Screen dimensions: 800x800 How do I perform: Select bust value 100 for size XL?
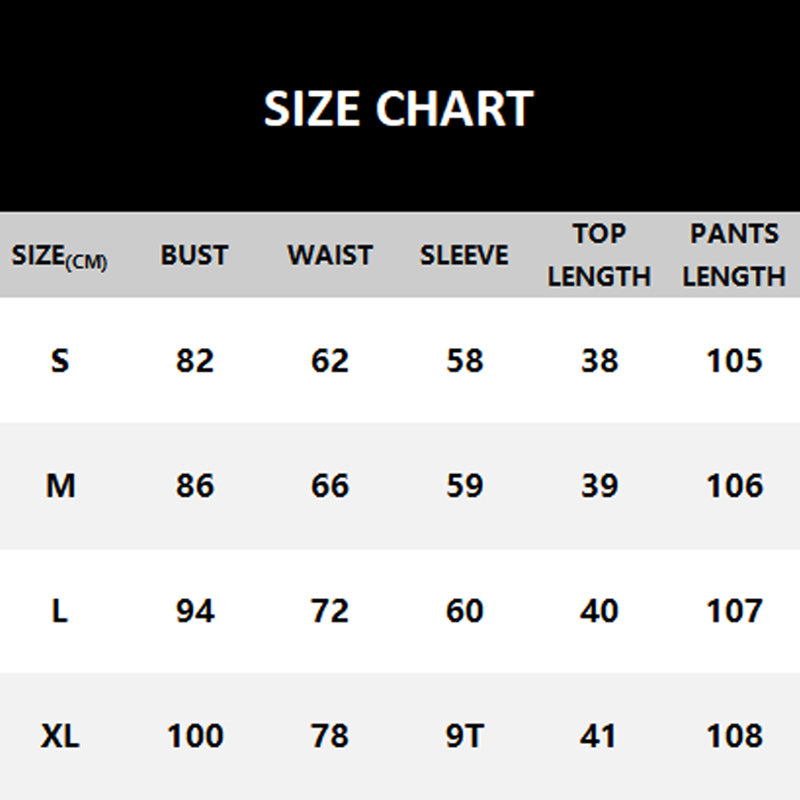[x=195, y=737]
